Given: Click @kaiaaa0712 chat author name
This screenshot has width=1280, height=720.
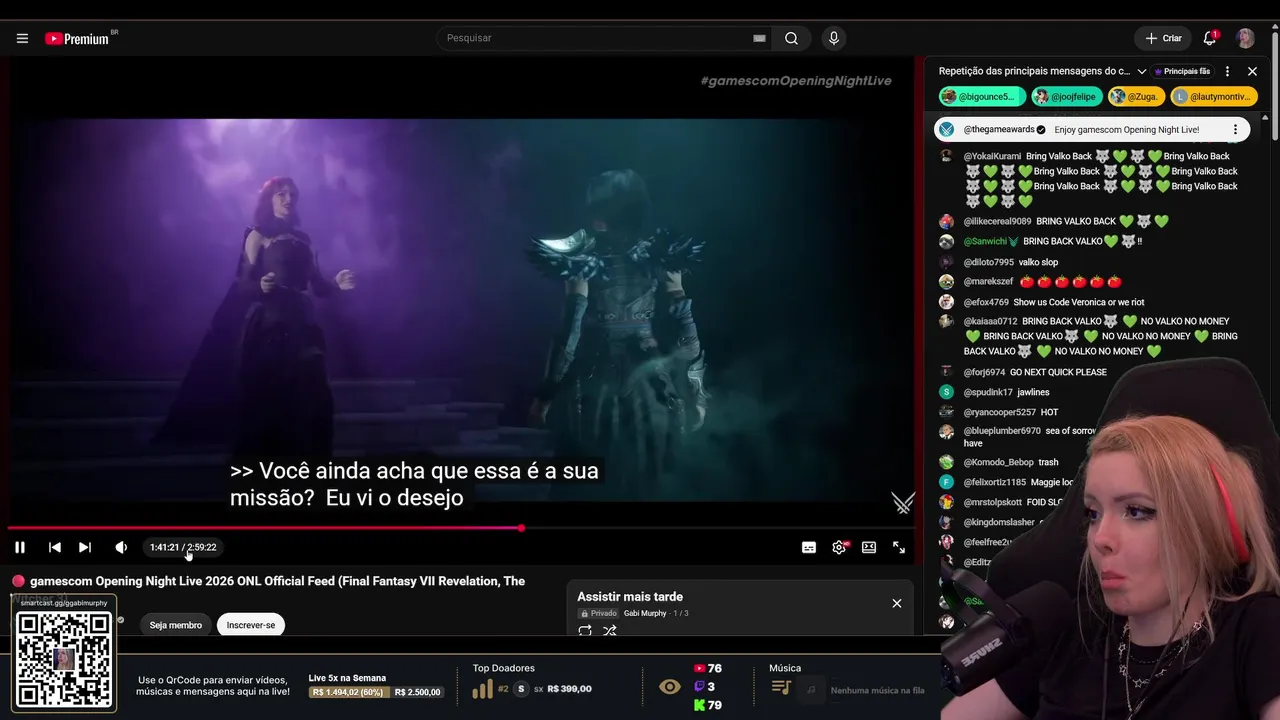Looking at the screenshot, I should tap(990, 321).
